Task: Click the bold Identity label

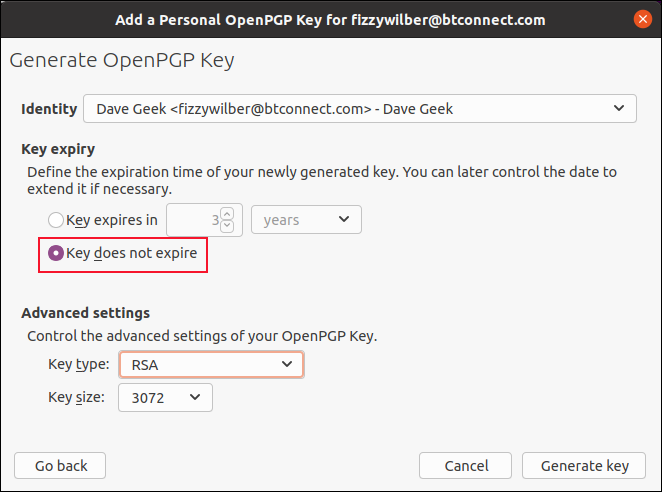Action: (49, 109)
